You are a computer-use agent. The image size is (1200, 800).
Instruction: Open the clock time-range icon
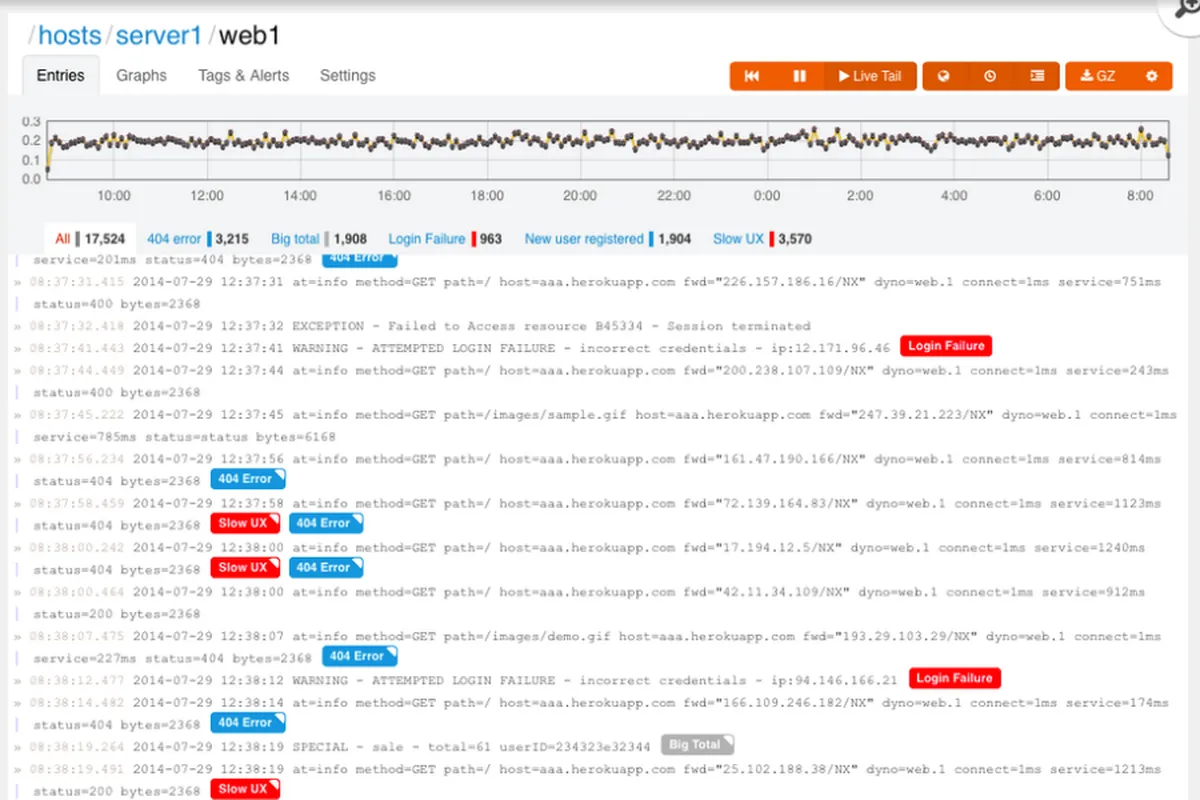(x=990, y=76)
